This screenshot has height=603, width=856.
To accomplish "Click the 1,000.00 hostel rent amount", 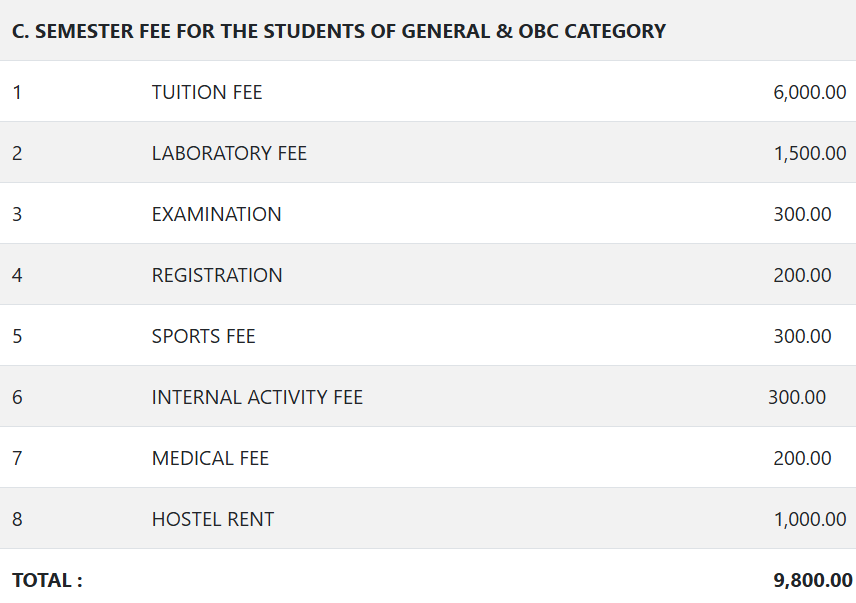I will pyautogui.click(x=809, y=519).
